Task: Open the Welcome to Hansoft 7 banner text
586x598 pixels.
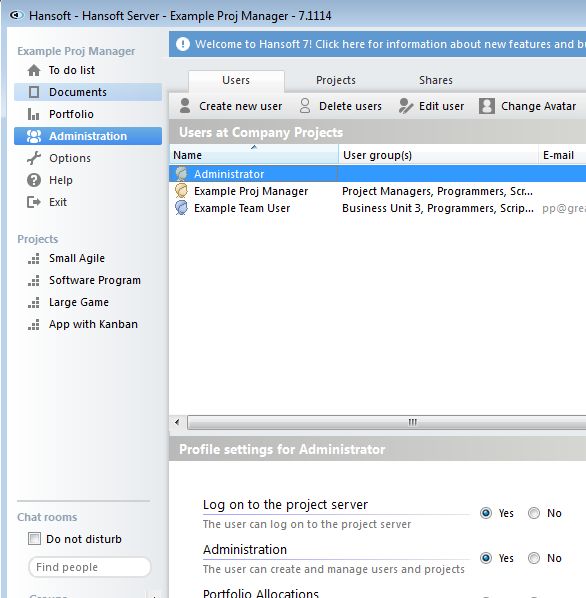Action: coord(390,44)
